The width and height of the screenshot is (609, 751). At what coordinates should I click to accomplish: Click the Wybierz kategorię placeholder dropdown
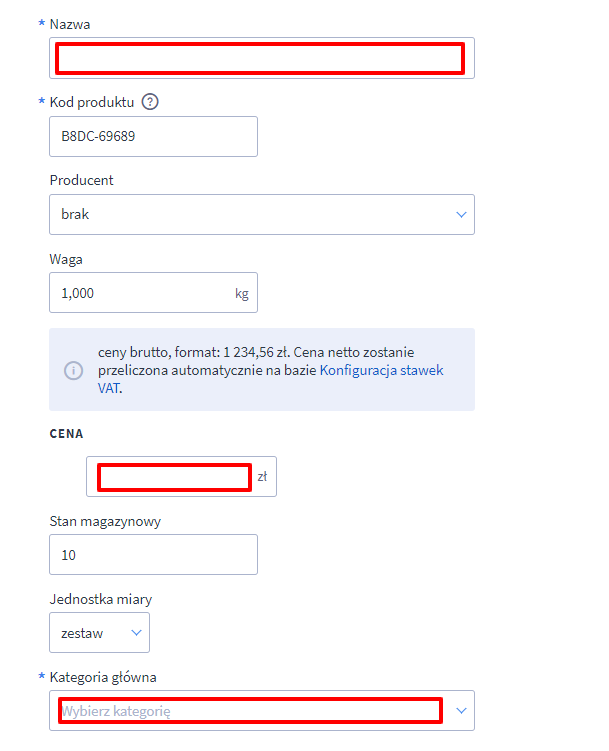click(262, 711)
